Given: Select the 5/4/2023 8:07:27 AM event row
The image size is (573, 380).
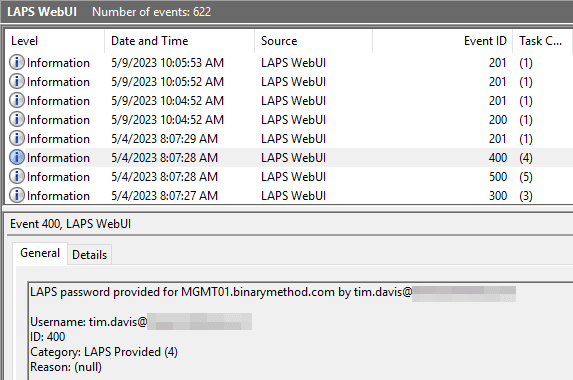Looking at the screenshot, I should click(289, 195).
